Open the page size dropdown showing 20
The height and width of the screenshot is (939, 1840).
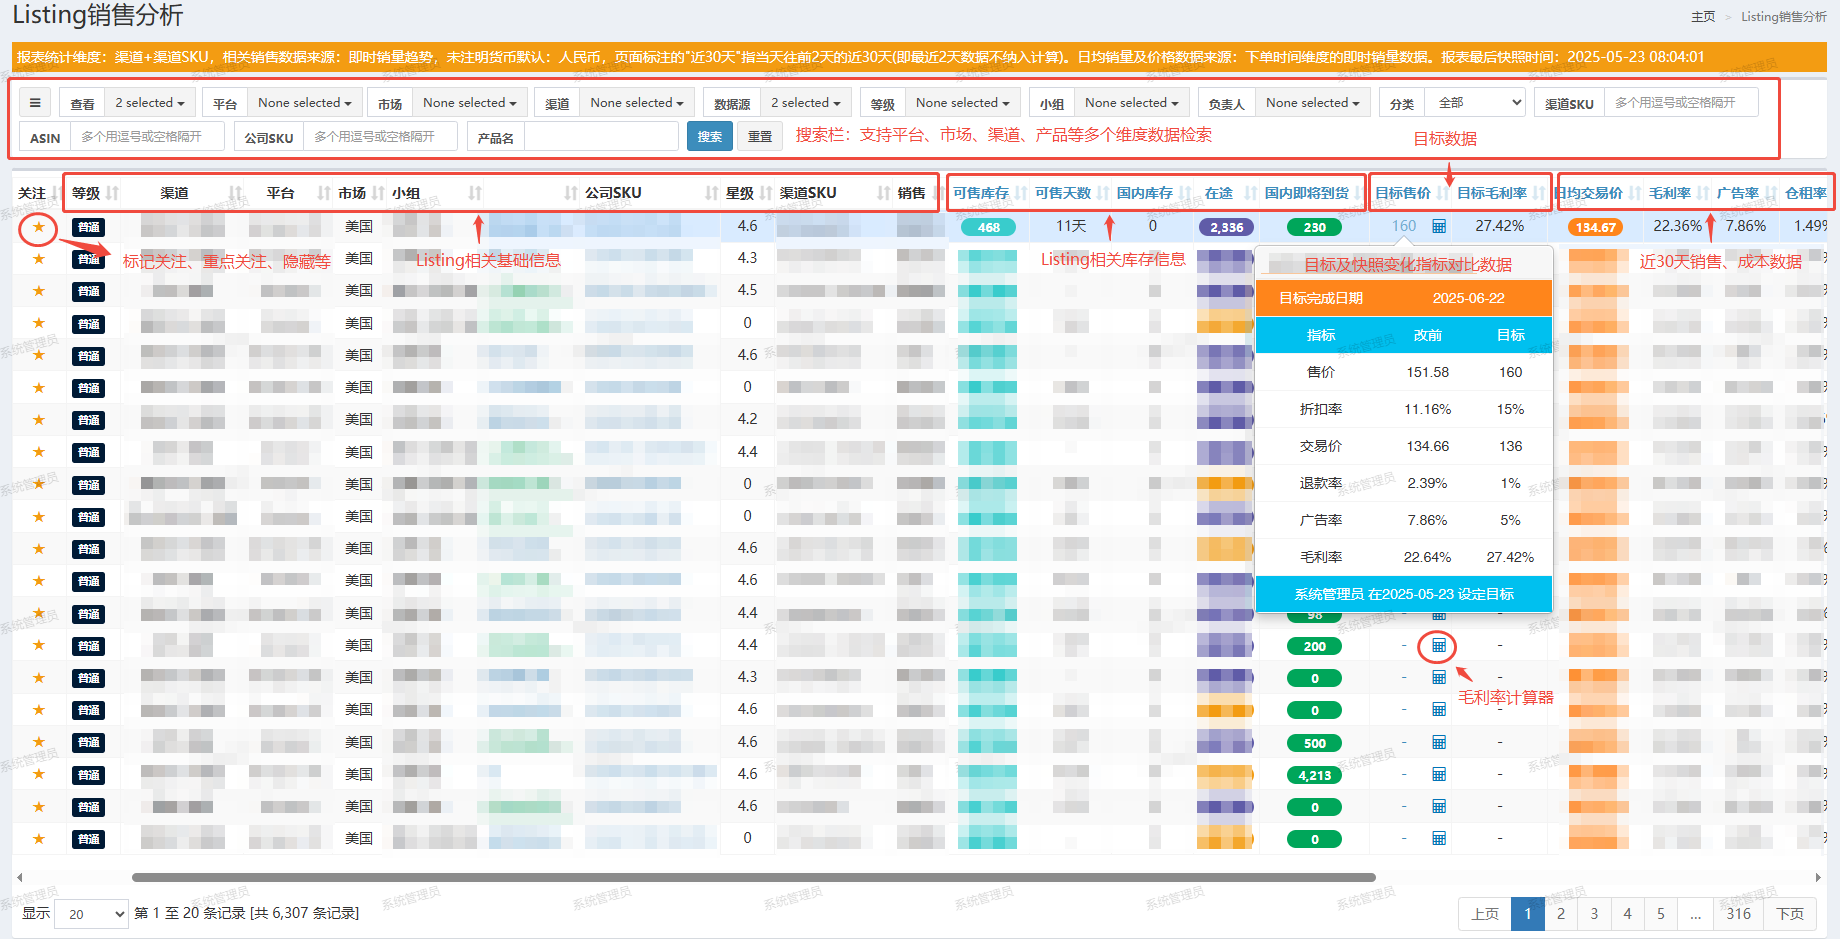[x=91, y=914]
